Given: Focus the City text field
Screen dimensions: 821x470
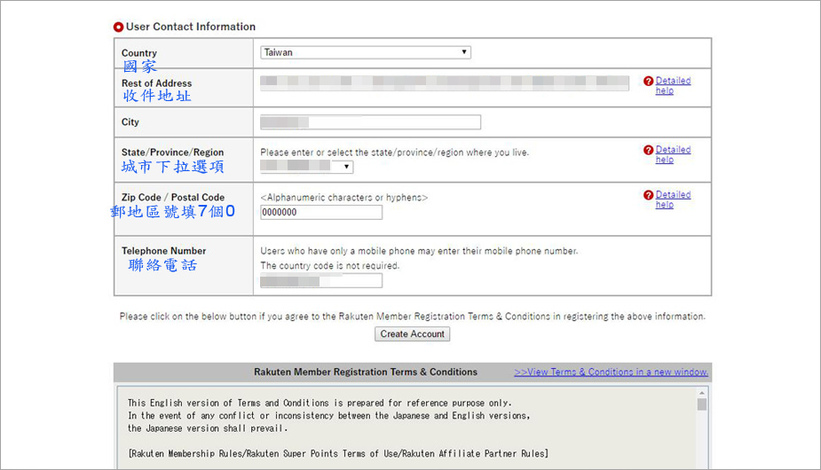Looking at the screenshot, I should [370, 122].
